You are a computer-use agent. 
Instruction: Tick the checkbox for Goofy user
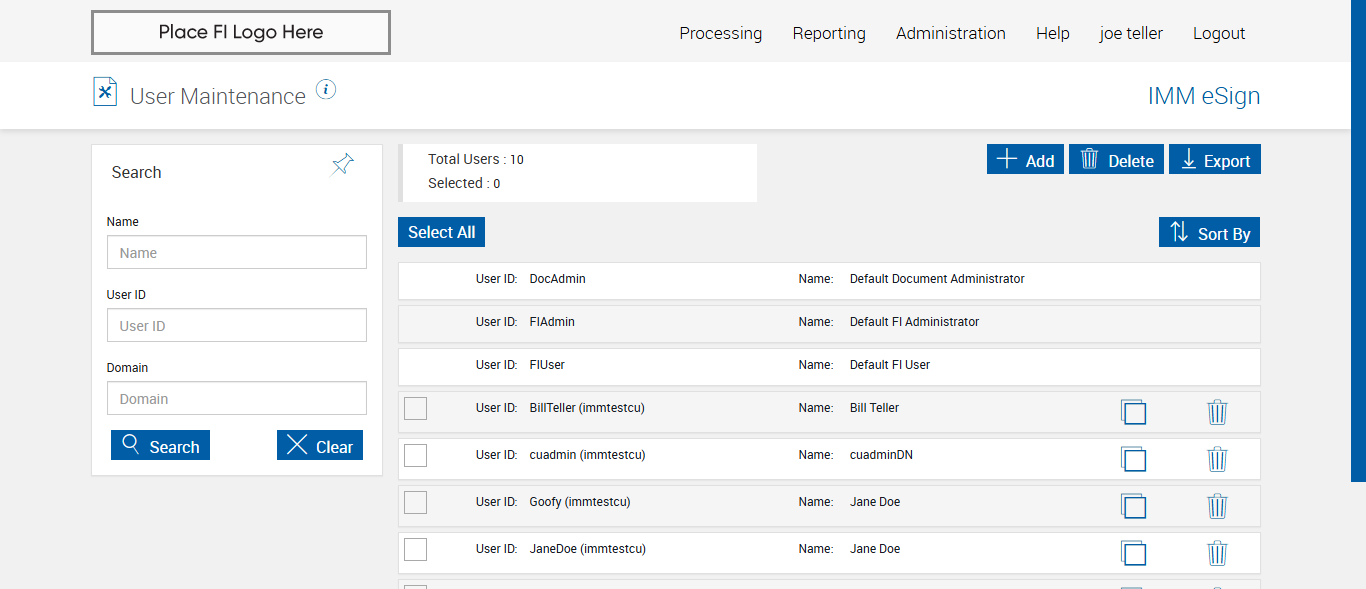pyautogui.click(x=415, y=502)
